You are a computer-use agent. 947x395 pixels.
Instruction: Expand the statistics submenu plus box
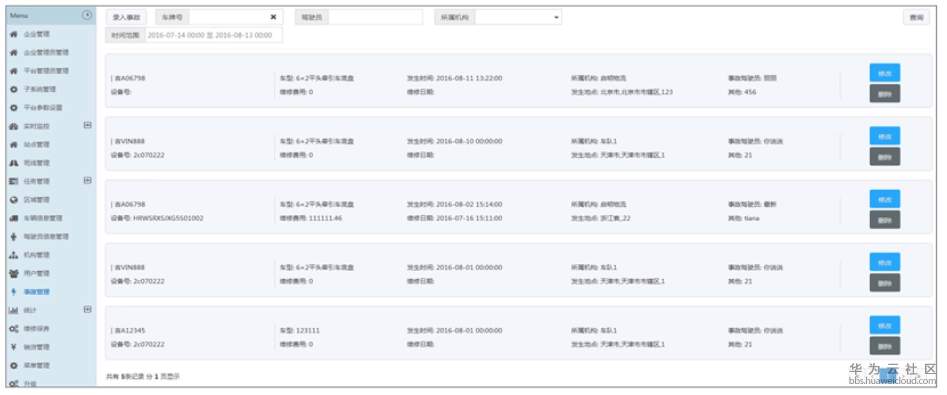click(88, 309)
